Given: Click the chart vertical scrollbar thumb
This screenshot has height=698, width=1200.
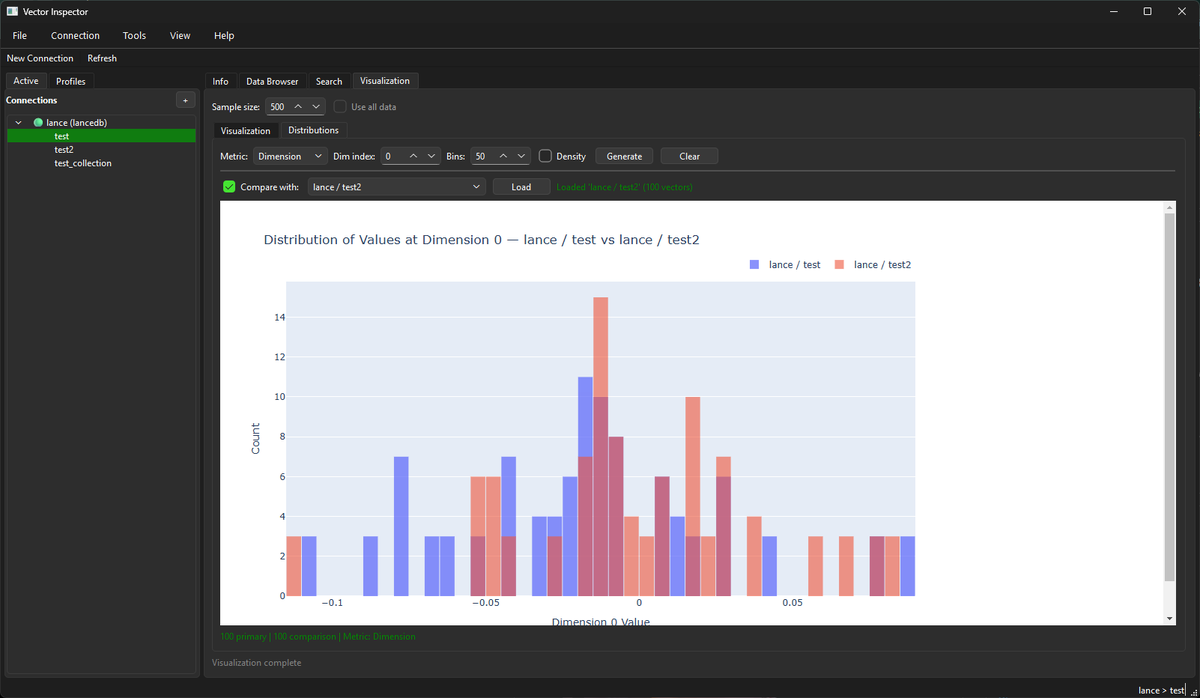Looking at the screenshot, I should [x=1169, y=396].
